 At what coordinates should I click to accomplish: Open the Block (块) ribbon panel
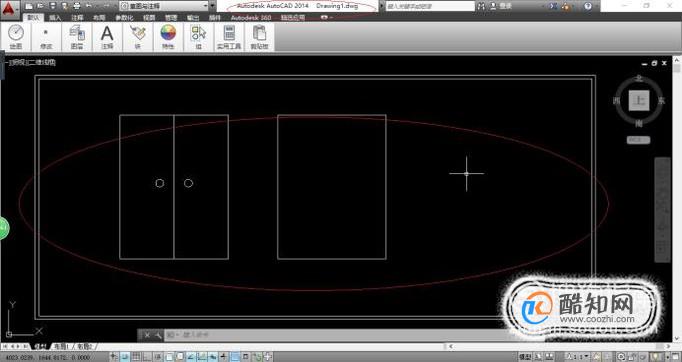point(137,37)
